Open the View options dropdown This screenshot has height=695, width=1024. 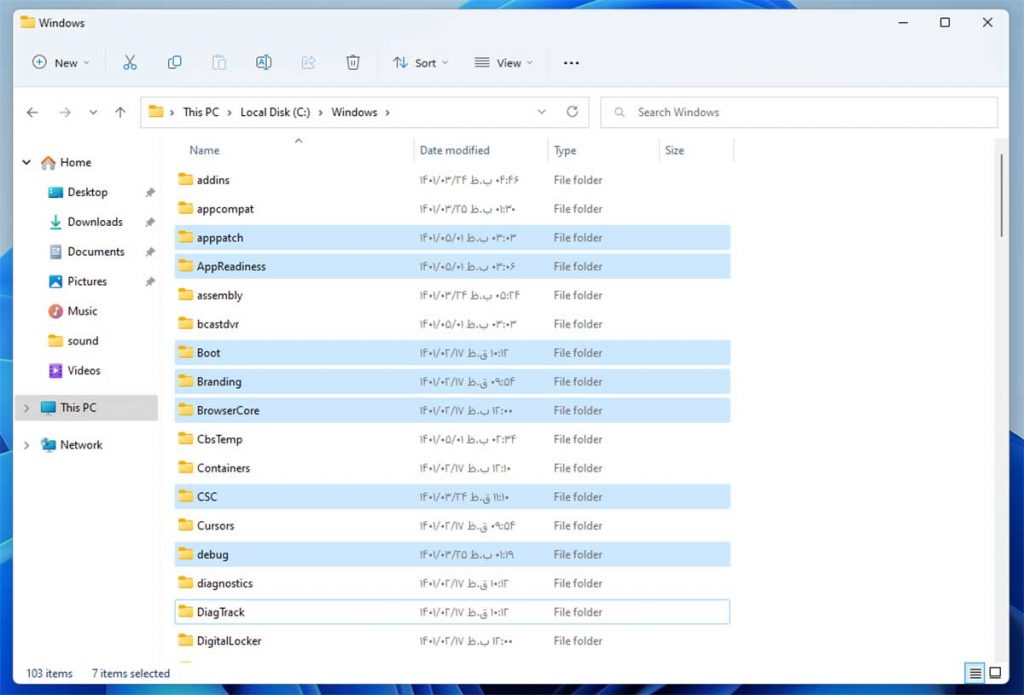503,62
